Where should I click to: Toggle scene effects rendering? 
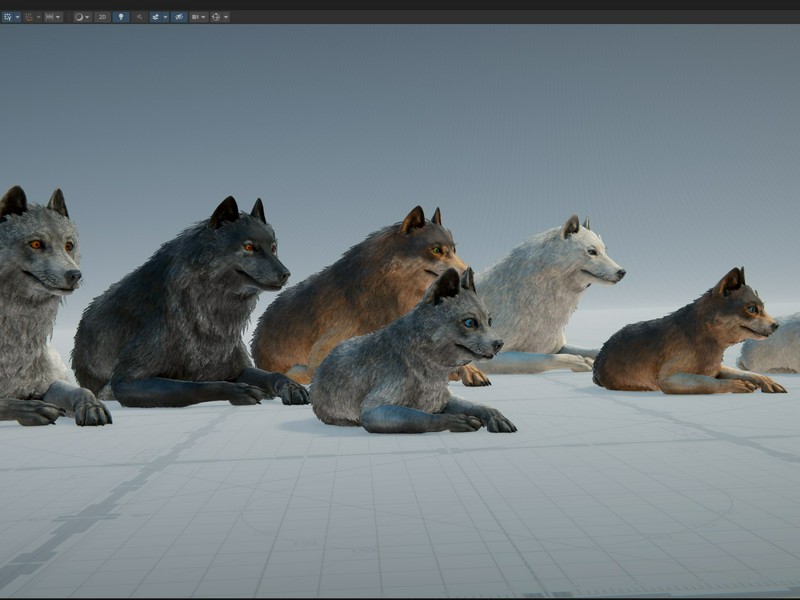(156, 17)
